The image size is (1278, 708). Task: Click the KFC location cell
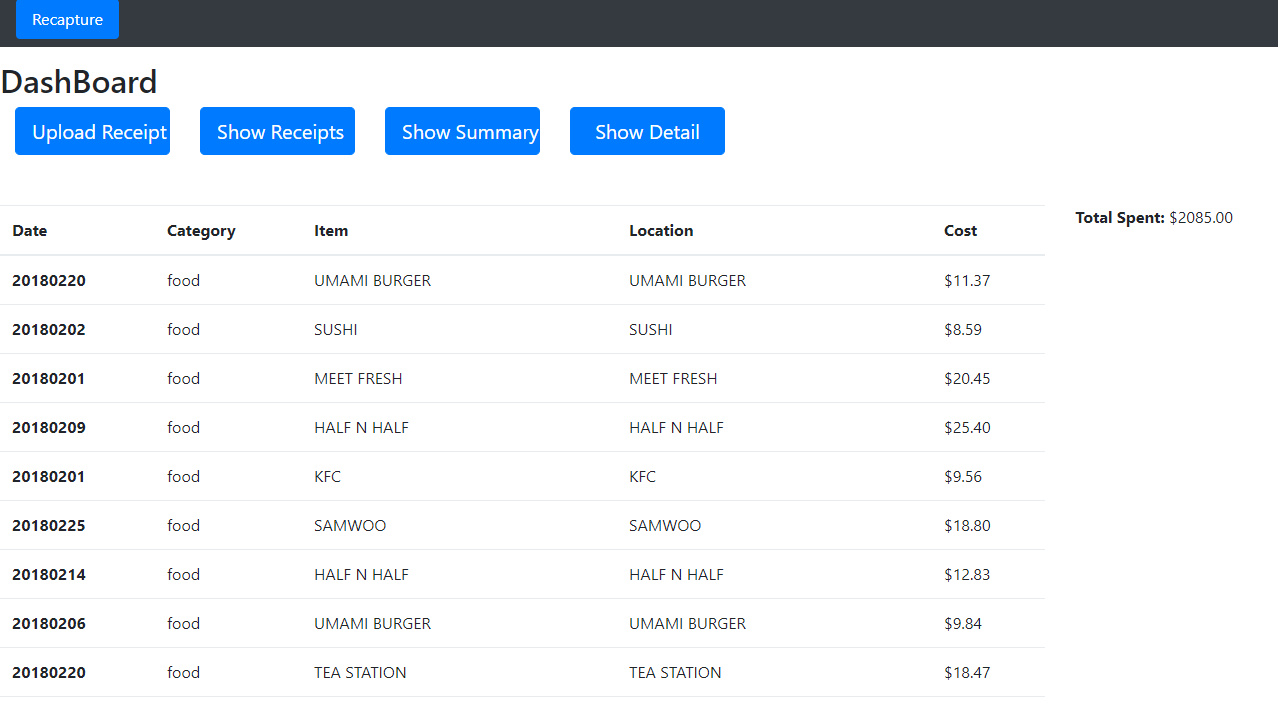click(642, 476)
